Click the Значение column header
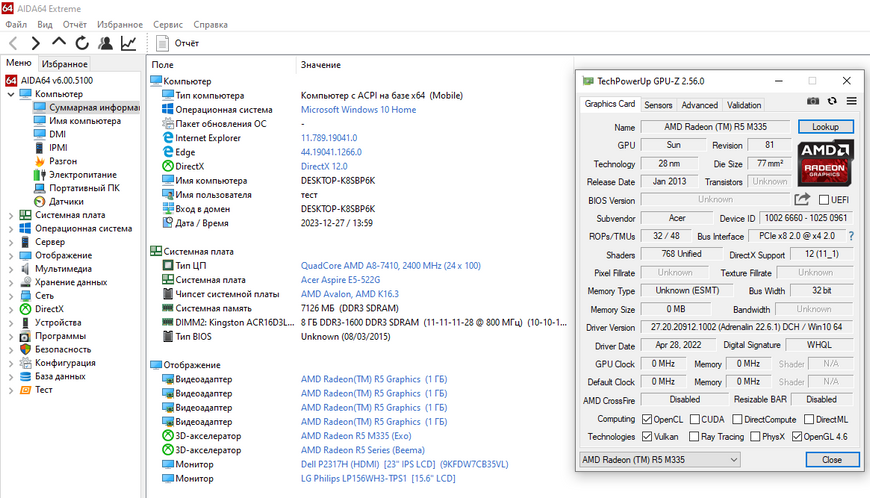 point(321,65)
